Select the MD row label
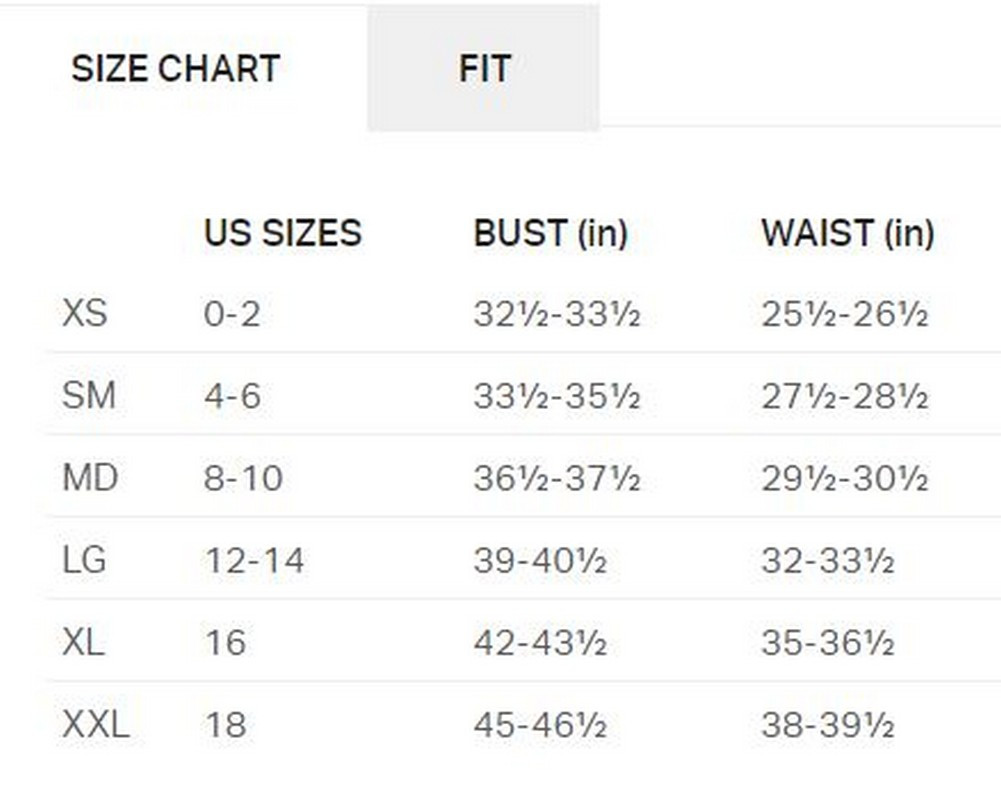Viewport: 1001px width, 805px height. coord(90,478)
